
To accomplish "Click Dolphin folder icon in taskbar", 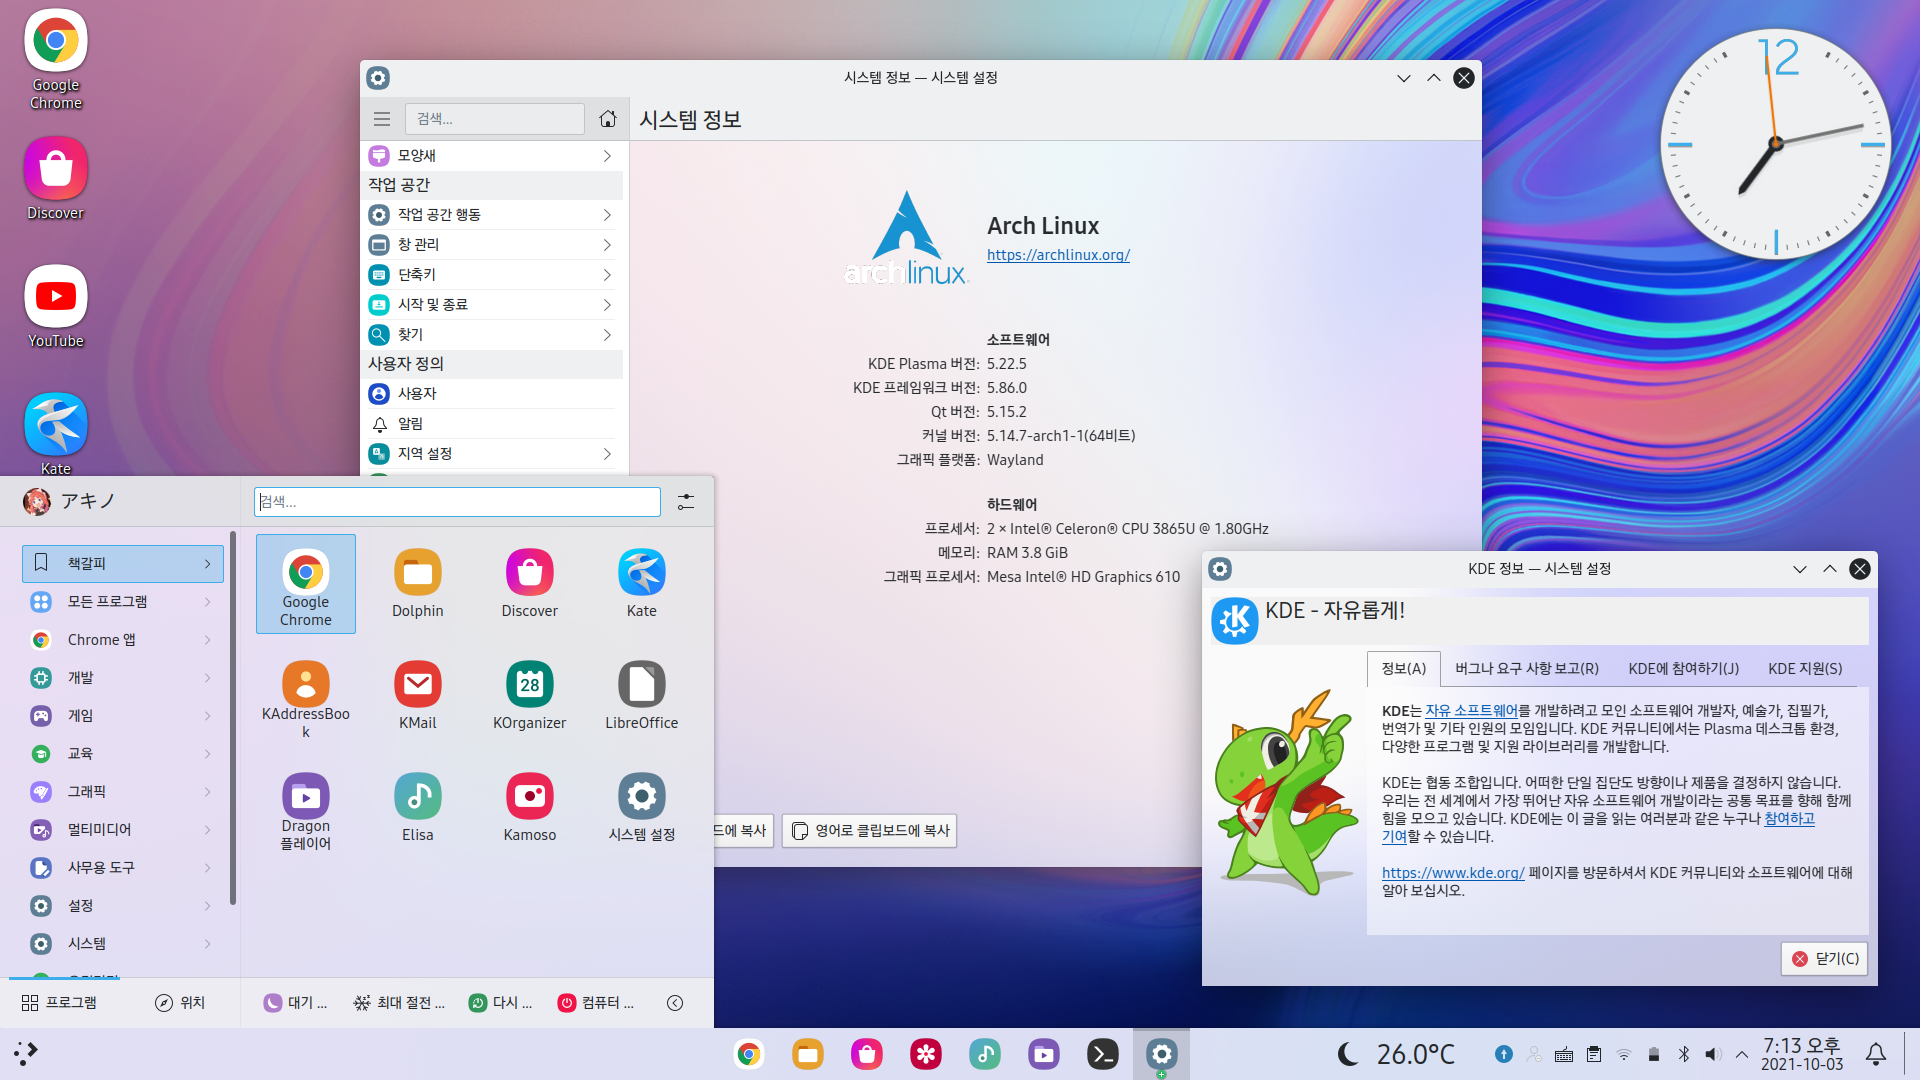I will [x=808, y=1054].
